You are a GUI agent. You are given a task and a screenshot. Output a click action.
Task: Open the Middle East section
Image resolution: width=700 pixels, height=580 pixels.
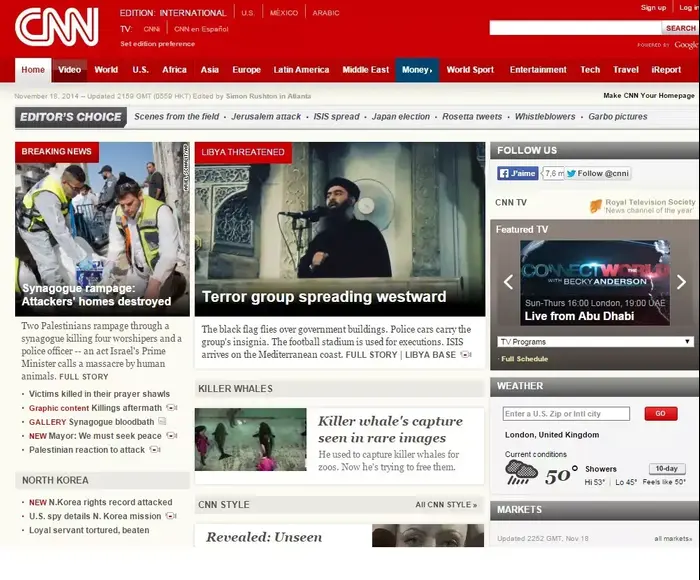pos(366,70)
